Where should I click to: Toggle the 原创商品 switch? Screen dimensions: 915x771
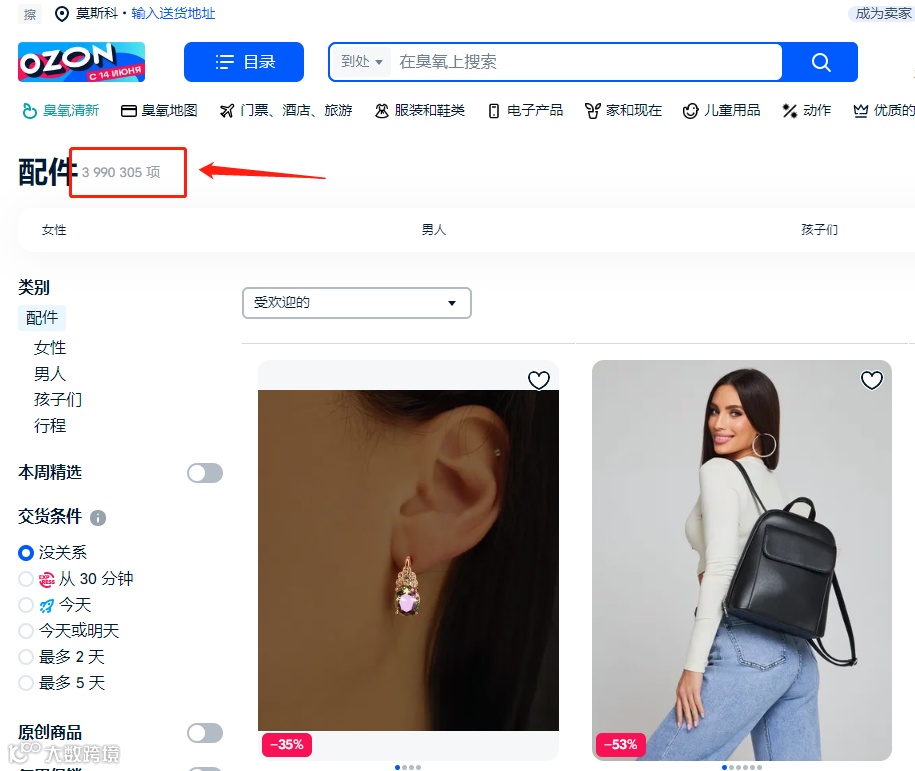pyautogui.click(x=205, y=733)
